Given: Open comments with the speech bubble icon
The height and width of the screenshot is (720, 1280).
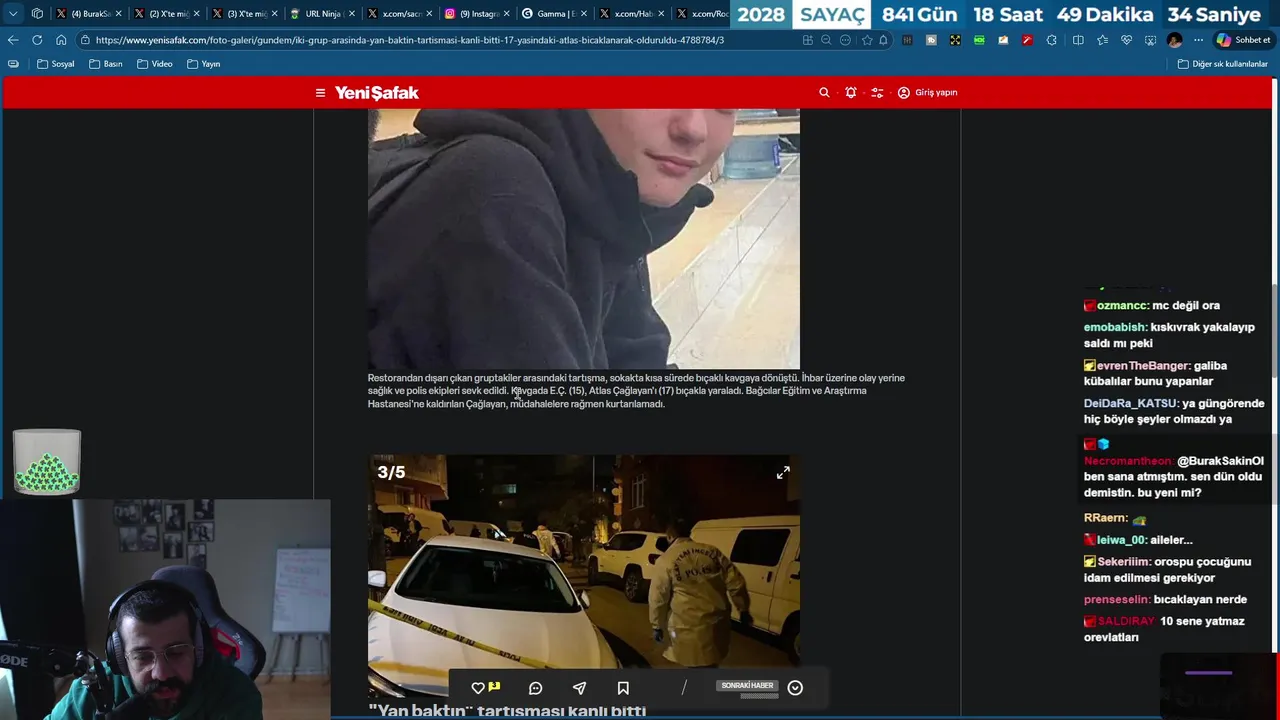Looking at the screenshot, I should pyautogui.click(x=535, y=688).
